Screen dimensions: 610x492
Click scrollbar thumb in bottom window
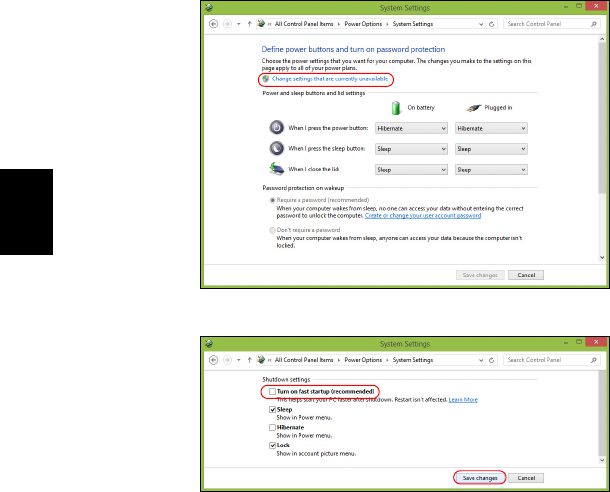click(x=602, y=413)
